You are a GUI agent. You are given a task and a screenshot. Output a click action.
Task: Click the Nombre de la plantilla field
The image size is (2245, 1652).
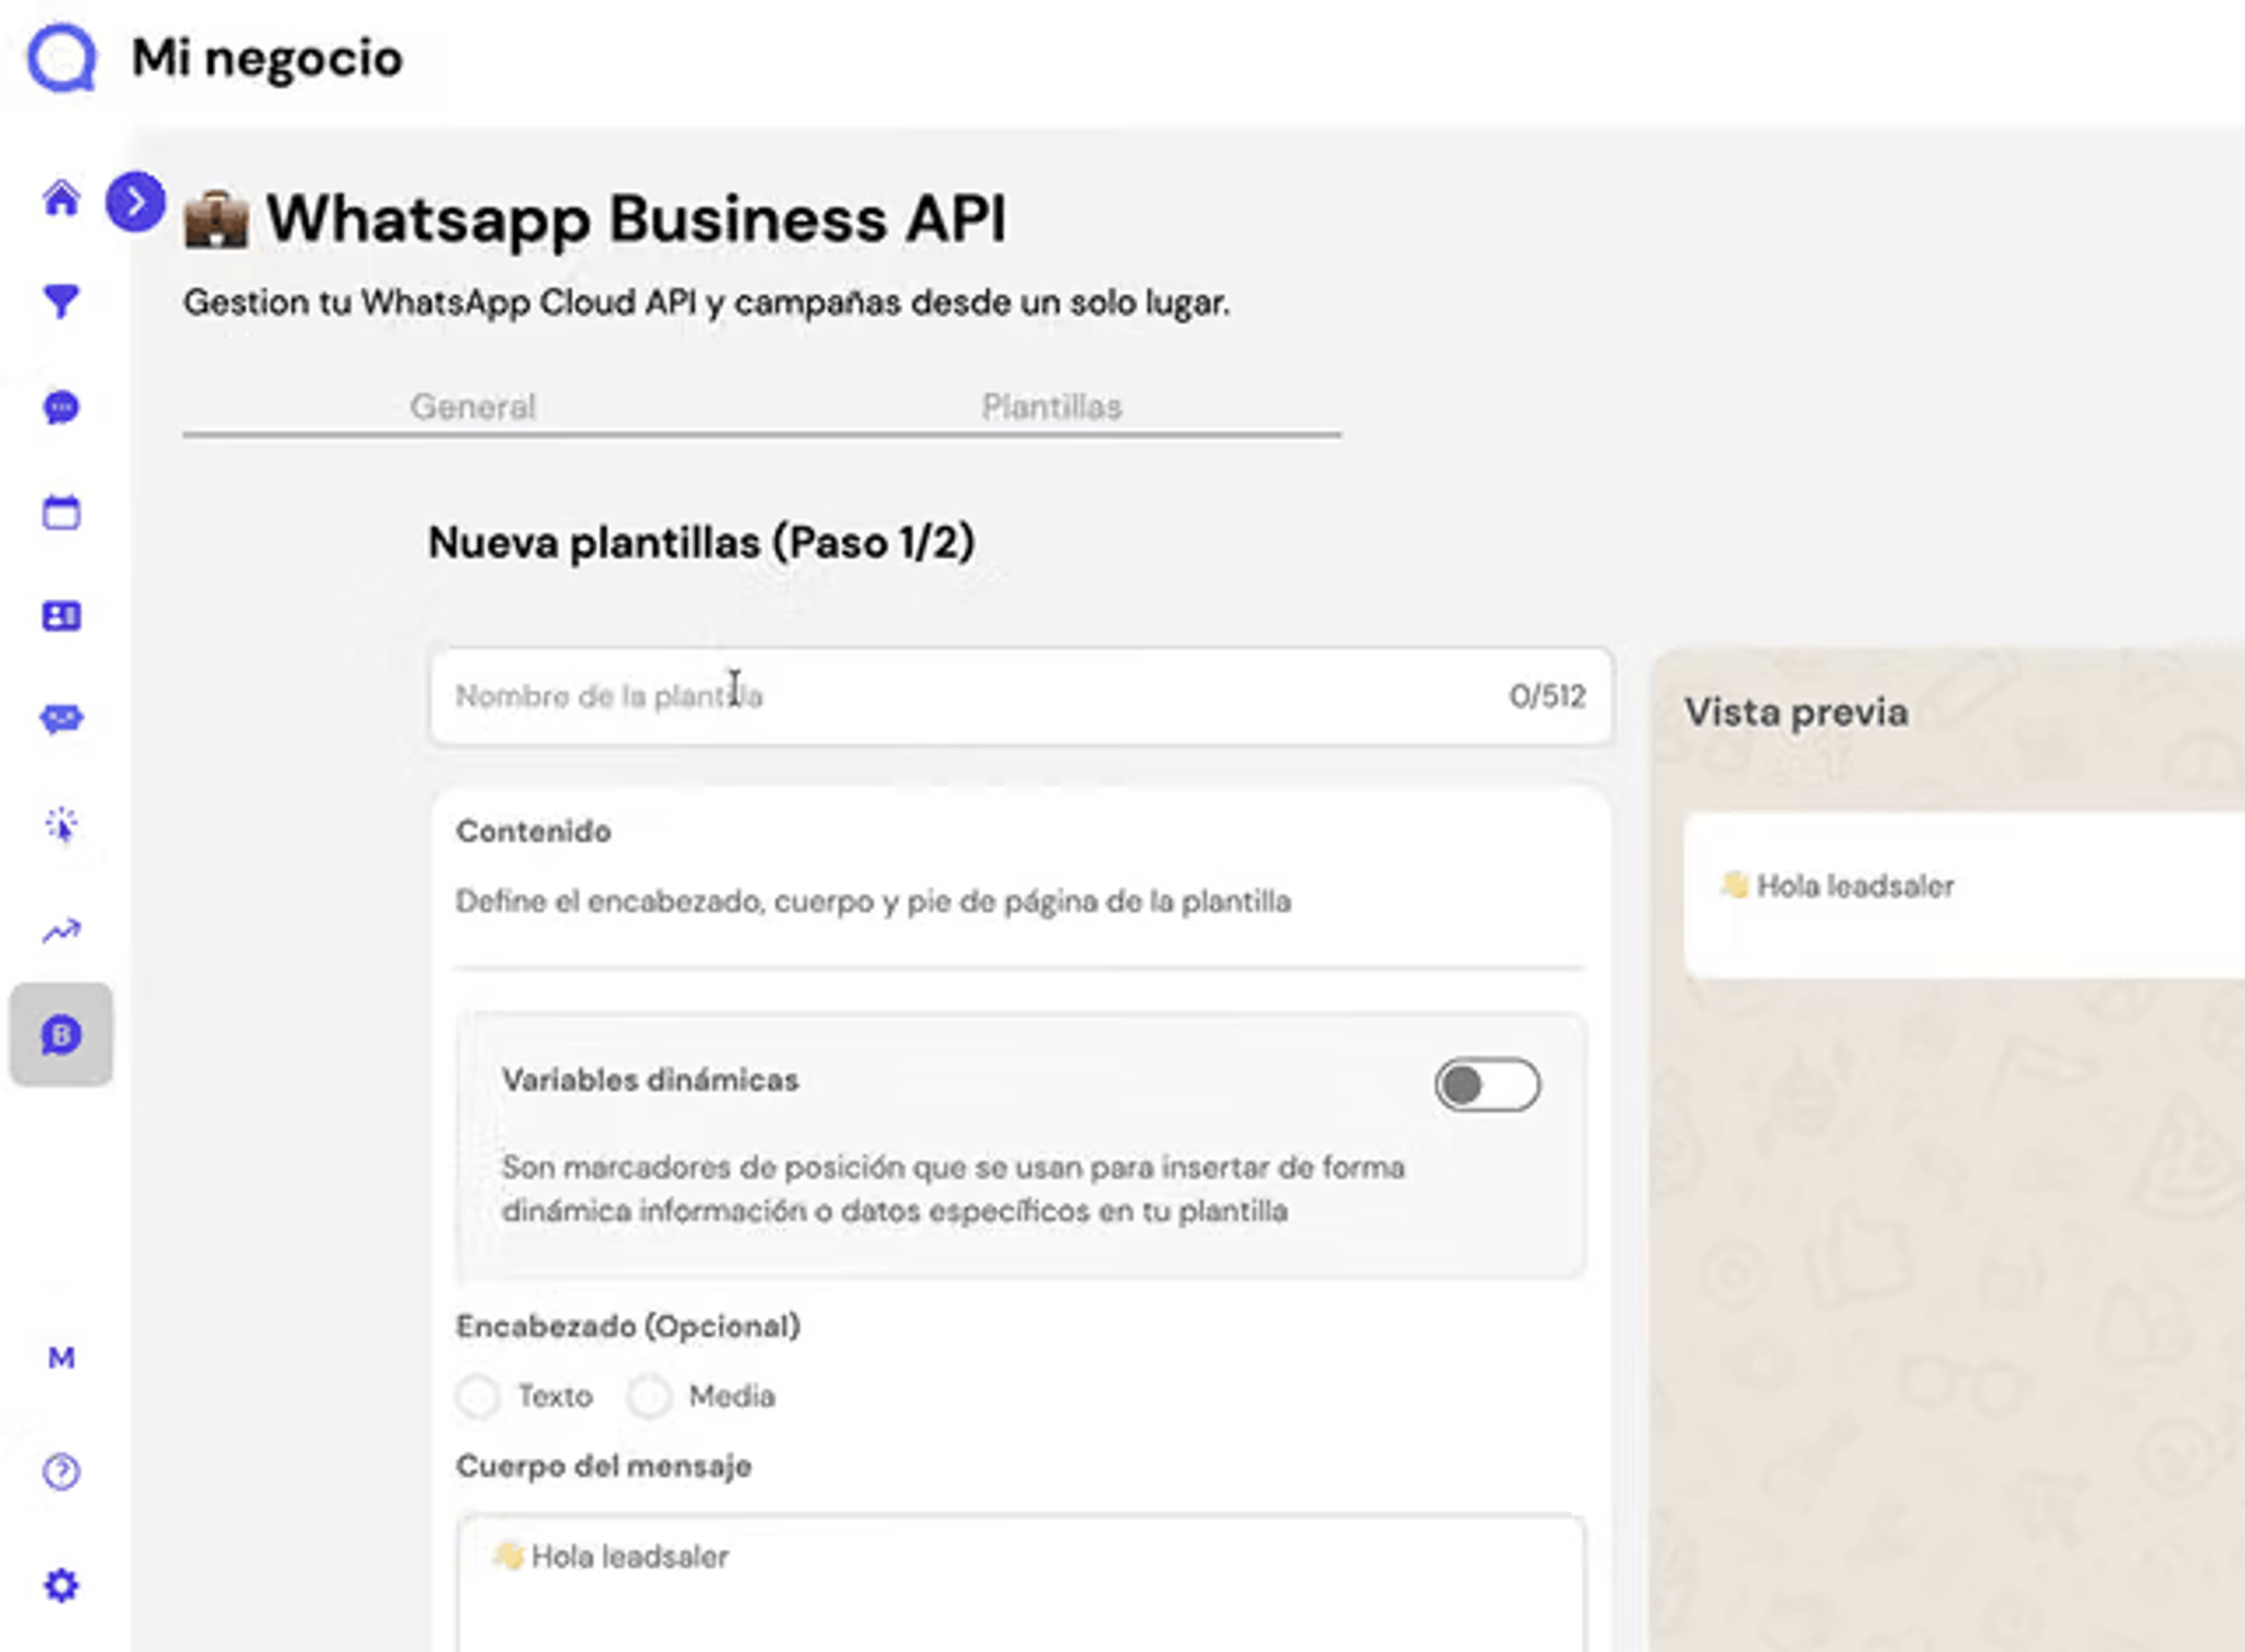(x=1021, y=696)
